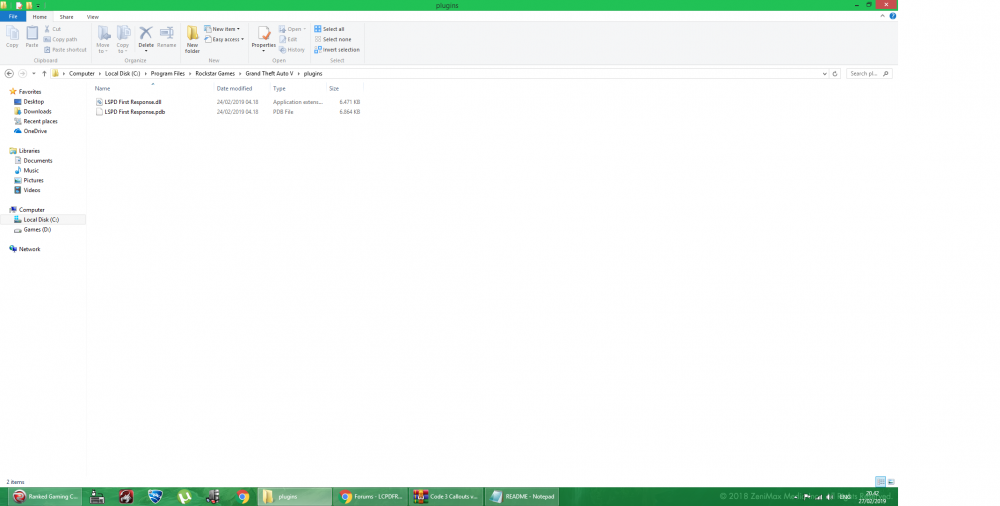Screen dimensions: 1000x506
Task: Click Edit in the Open group
Action: point(288,39)
